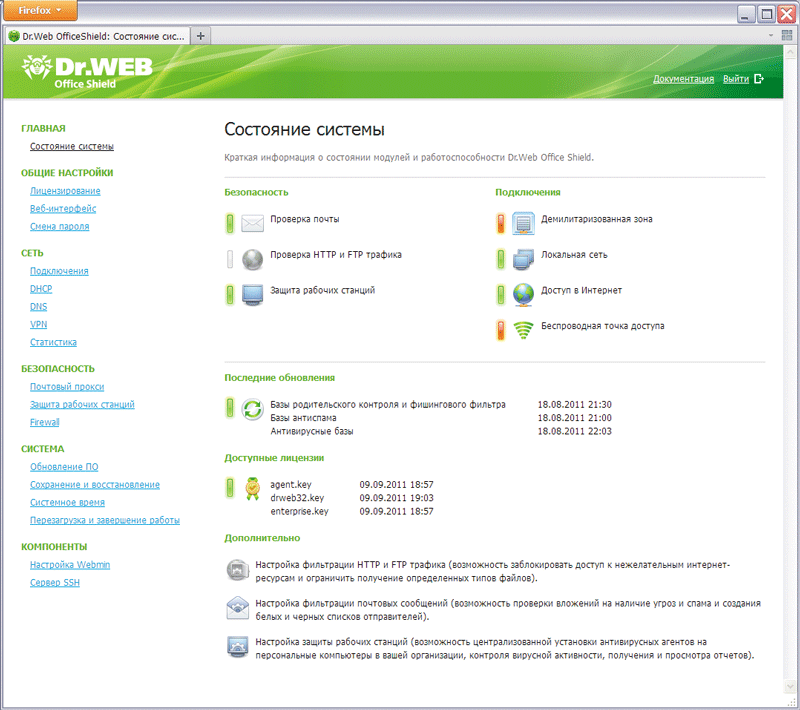Click the HTTP and FTP traffic globe icon
800x710 pixels.
pyautogui.click(x=253, y=259)
